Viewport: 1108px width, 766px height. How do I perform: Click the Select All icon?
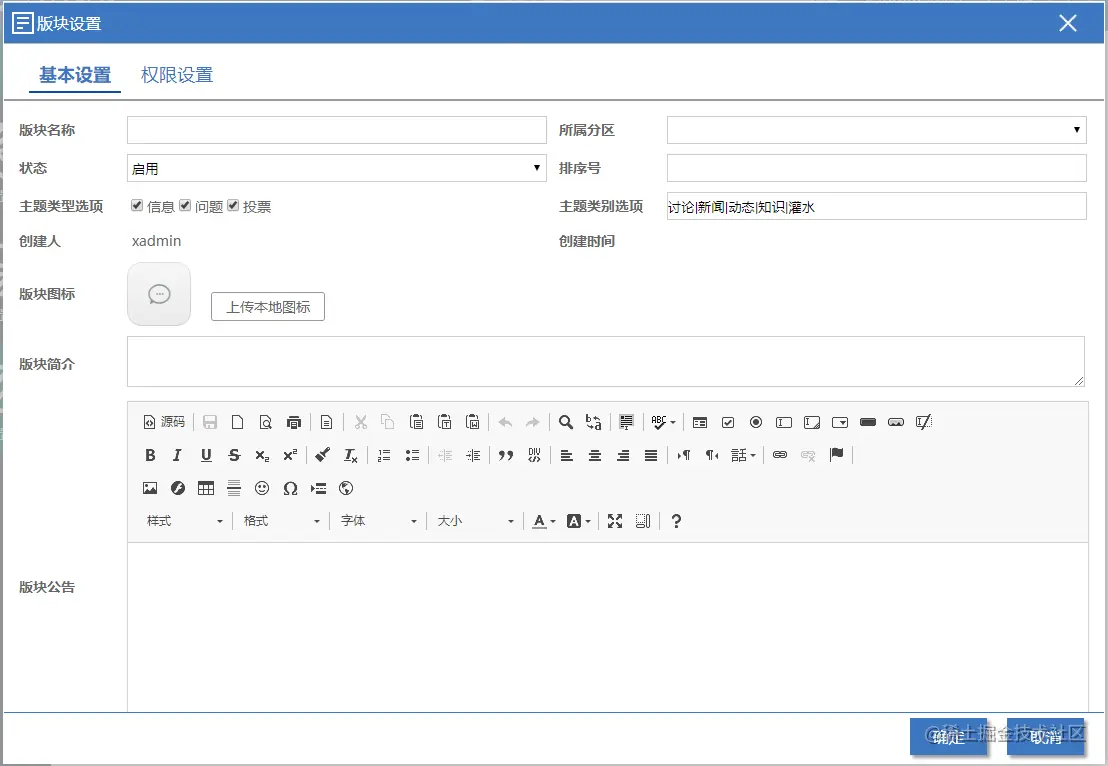click(626, 422)
